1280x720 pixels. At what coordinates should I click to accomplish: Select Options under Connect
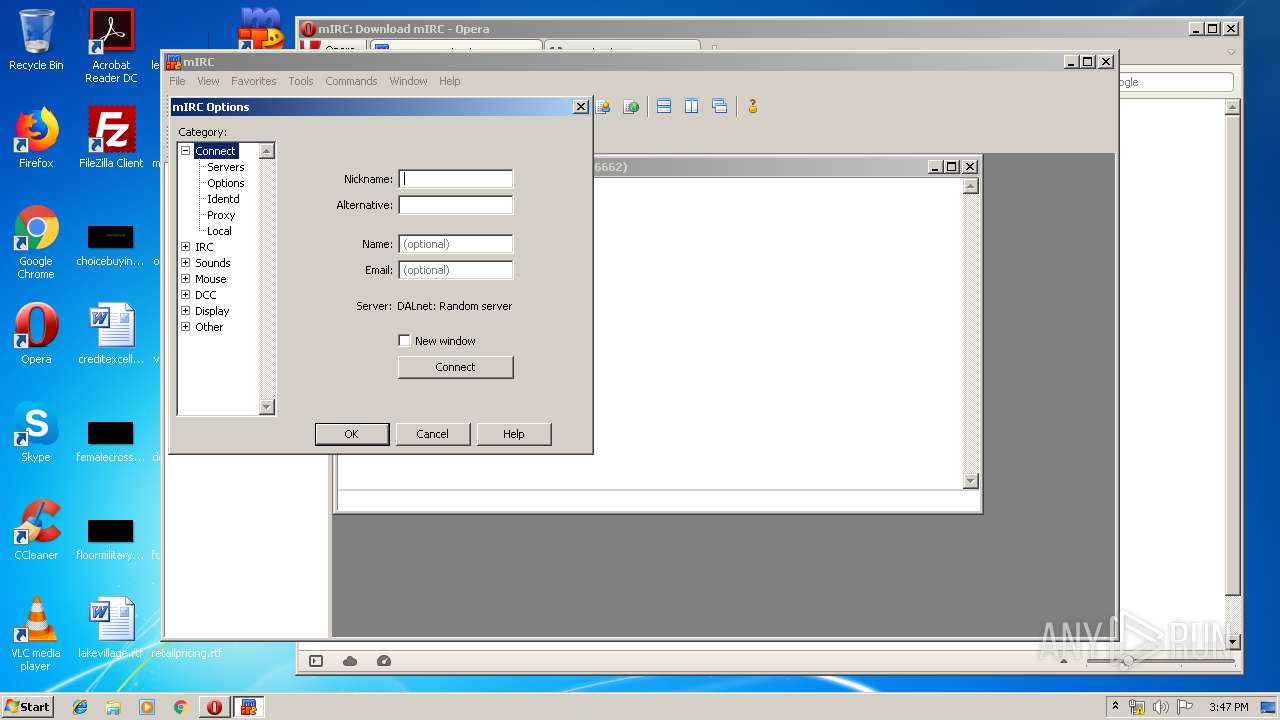point(226,183)
